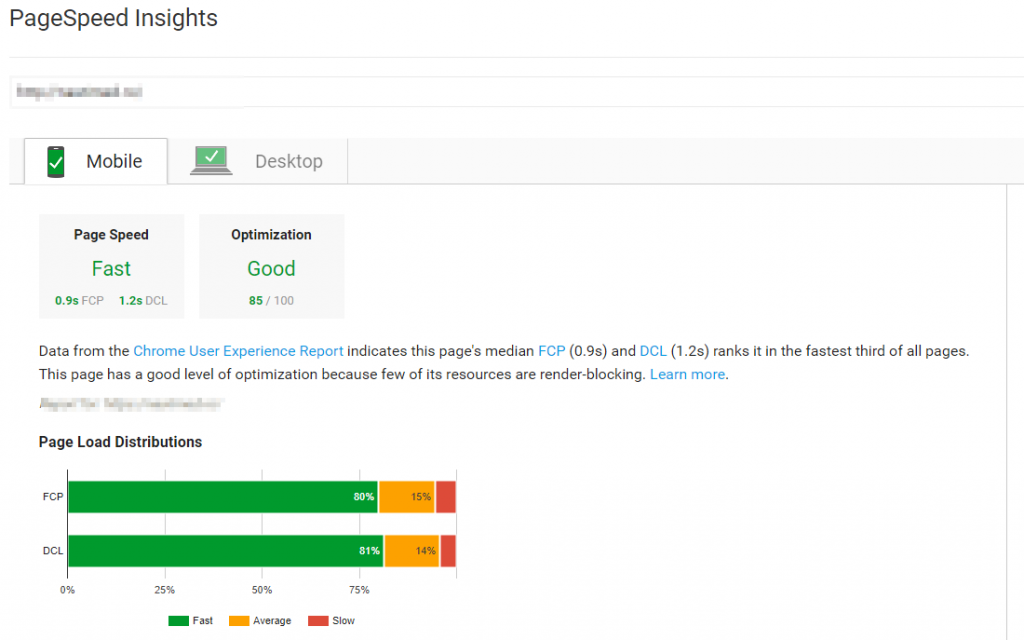This screenshot has width=1024, height=640.
Task: Click the Optimization Good score card
Action: click(272, 266)
